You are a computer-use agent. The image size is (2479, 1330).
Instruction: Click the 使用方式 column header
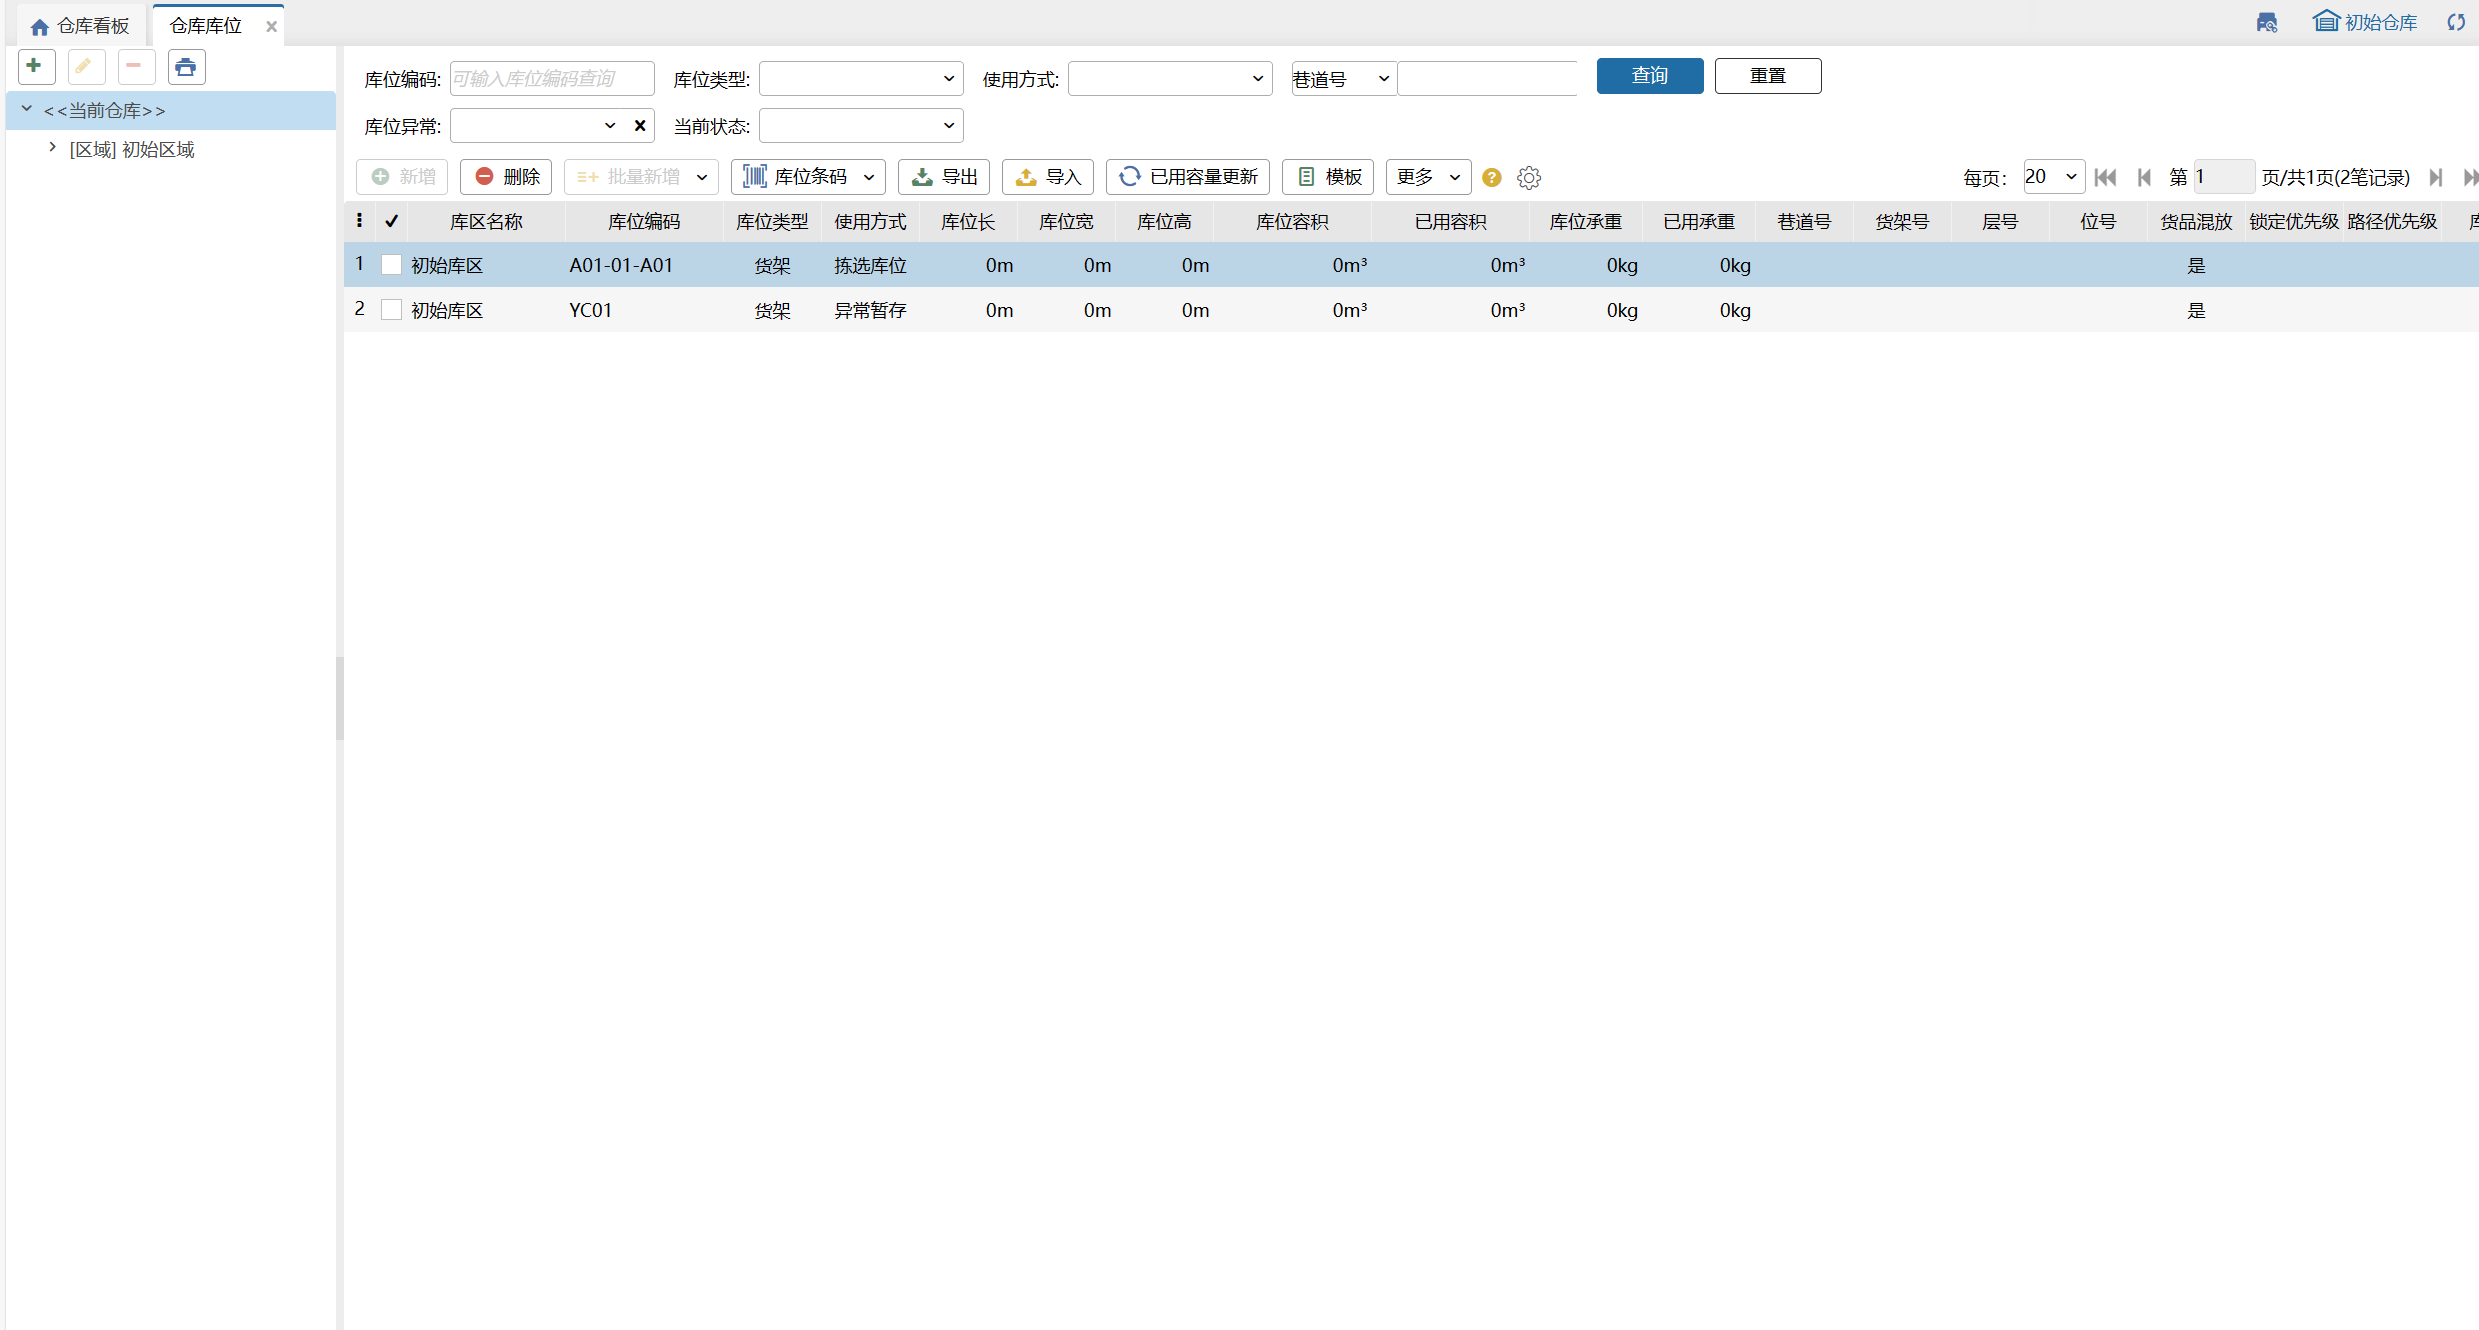click(x=870, y=221)
